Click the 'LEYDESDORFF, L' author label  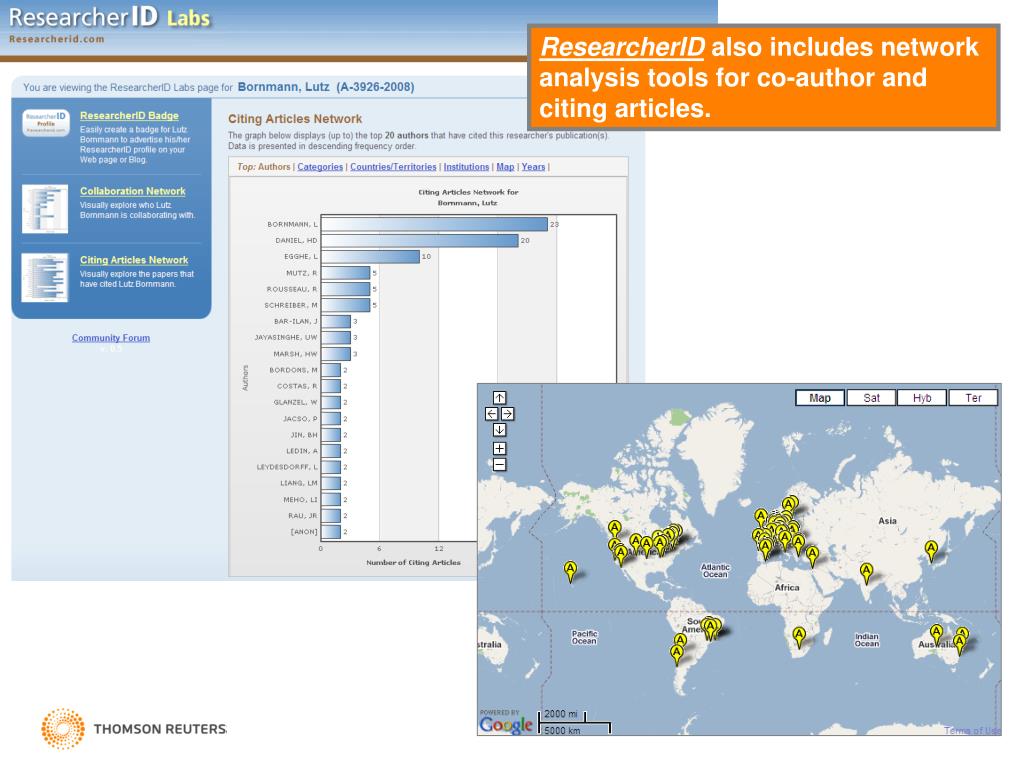(x=287, y=467)
